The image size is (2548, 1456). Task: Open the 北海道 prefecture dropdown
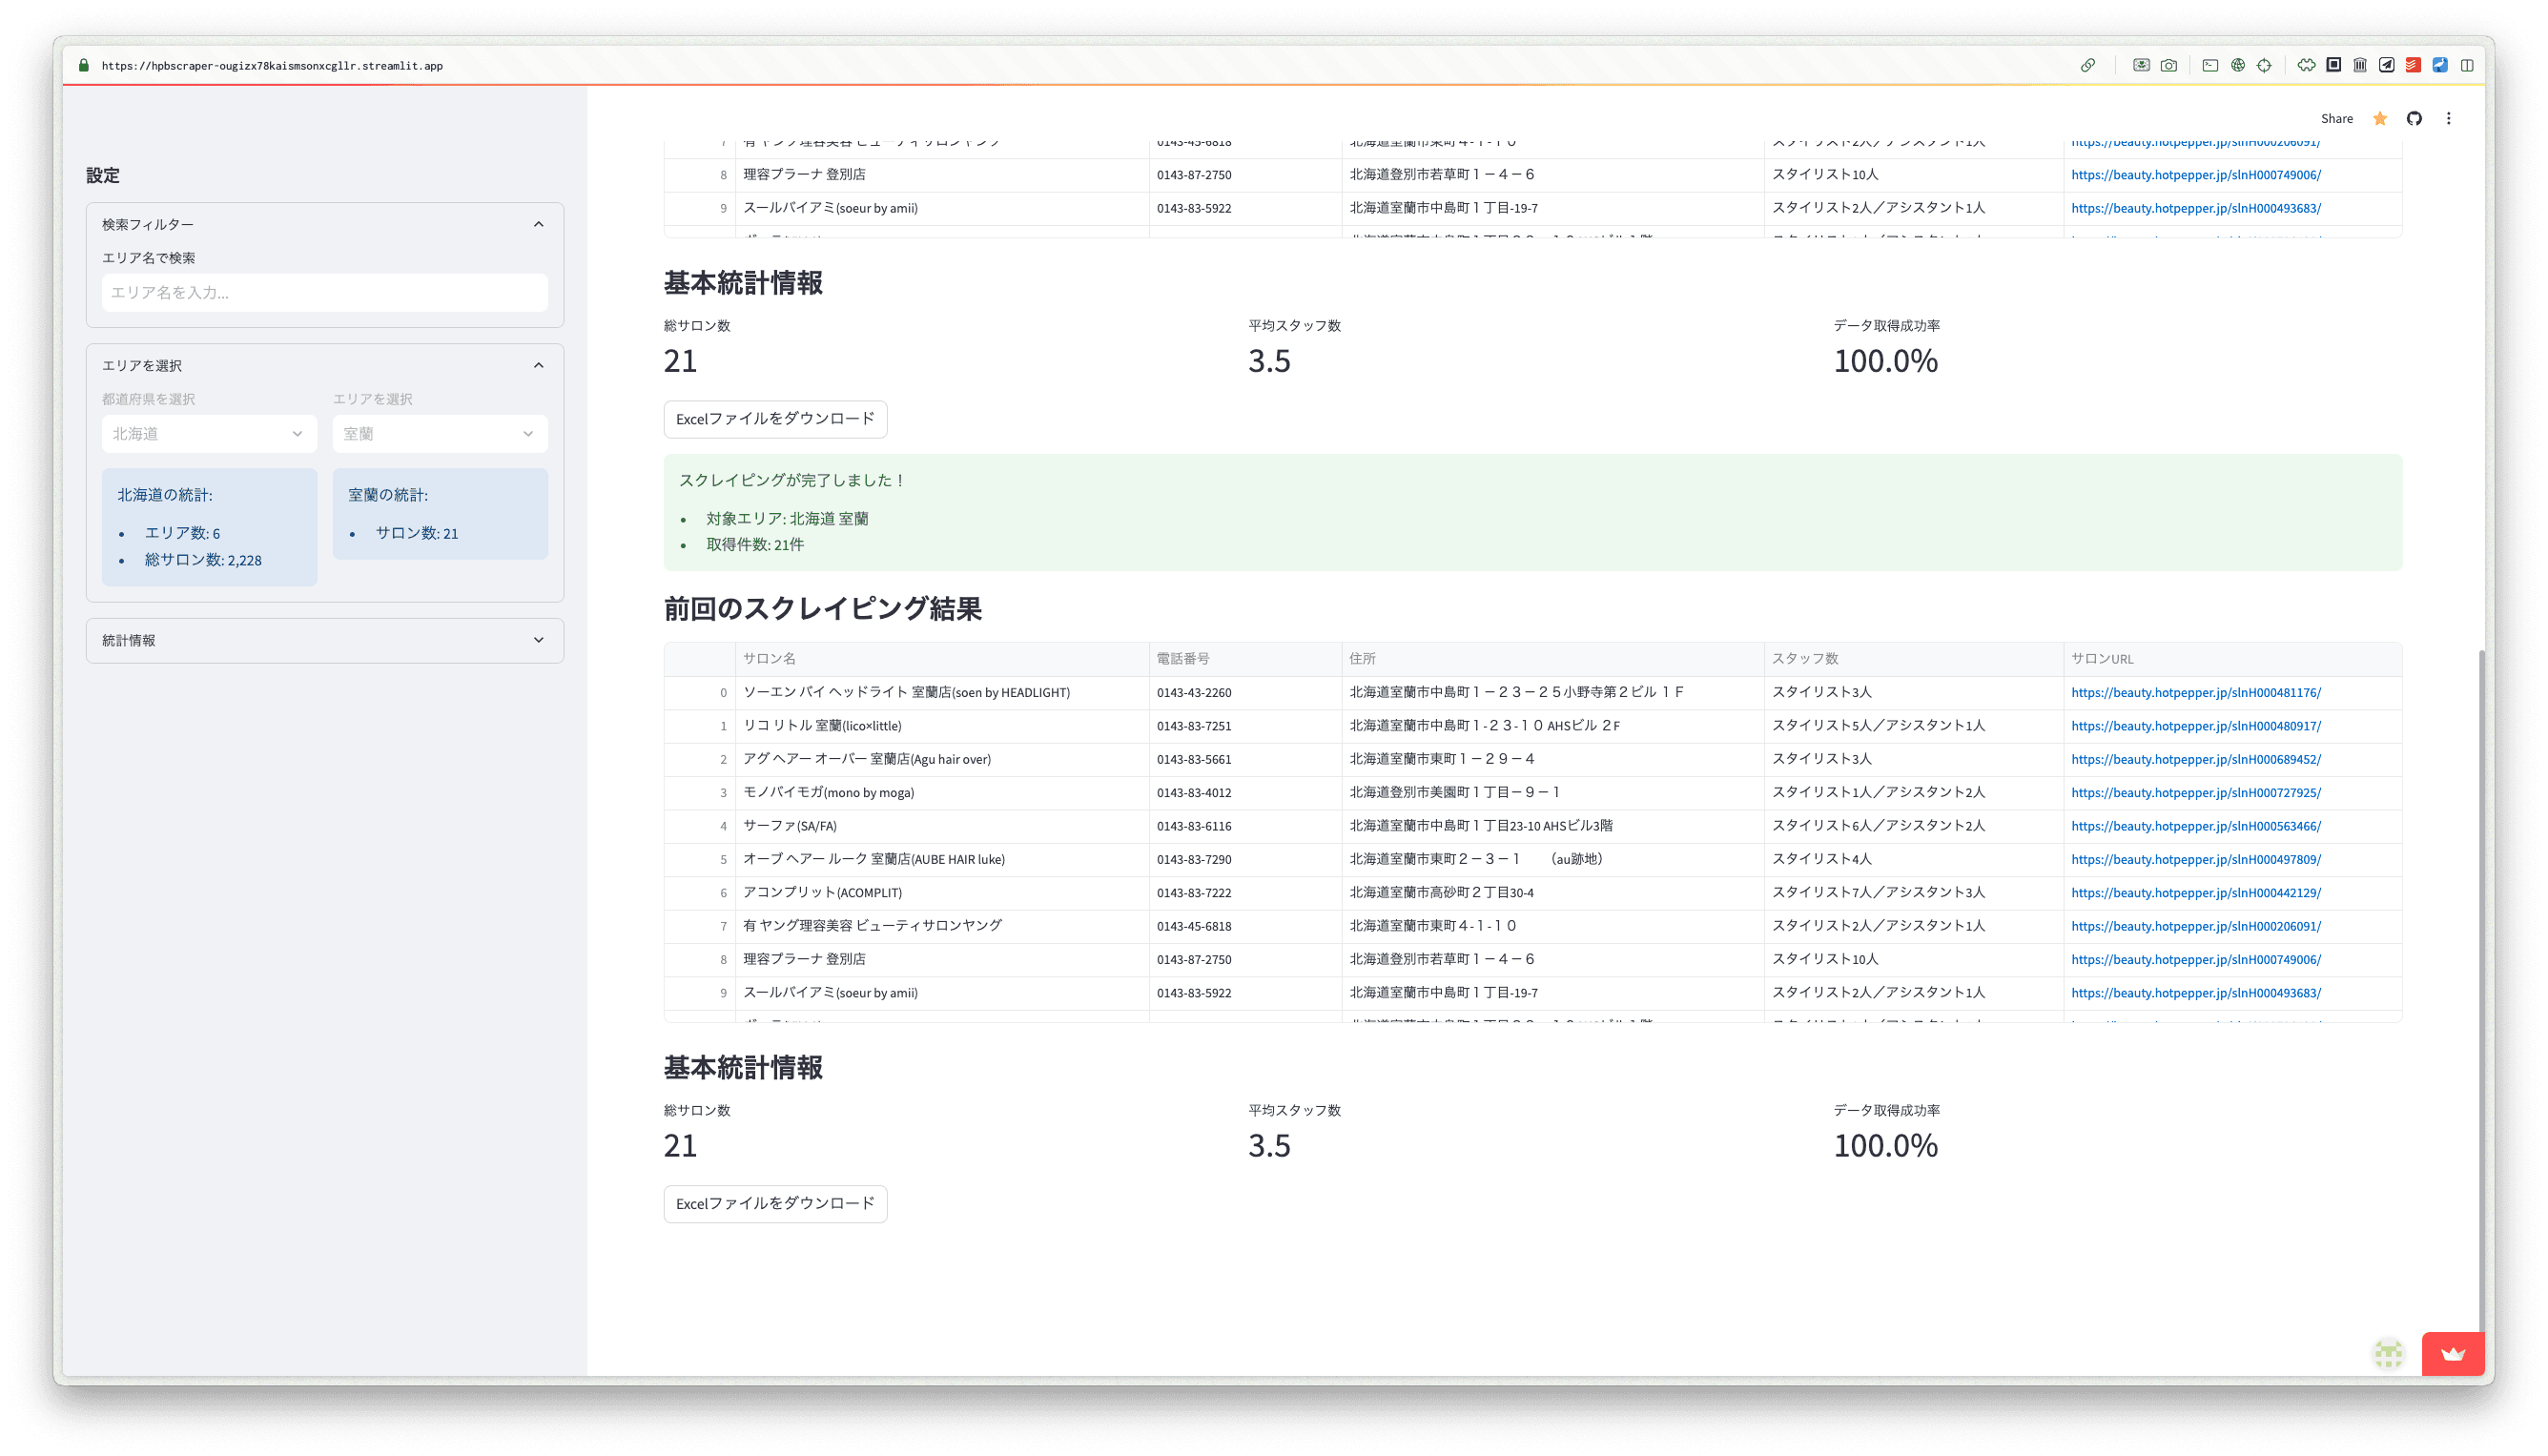coord(209,434)
